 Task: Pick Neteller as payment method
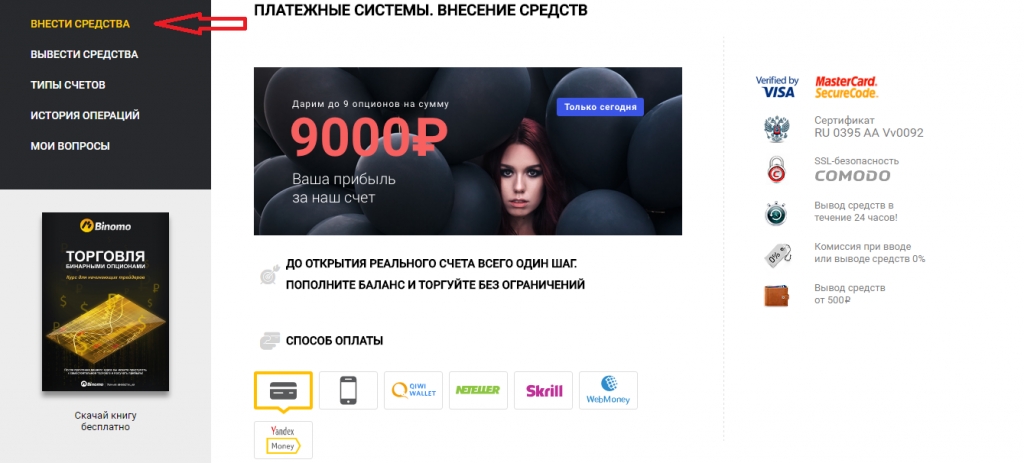click(x=478, y=391)
